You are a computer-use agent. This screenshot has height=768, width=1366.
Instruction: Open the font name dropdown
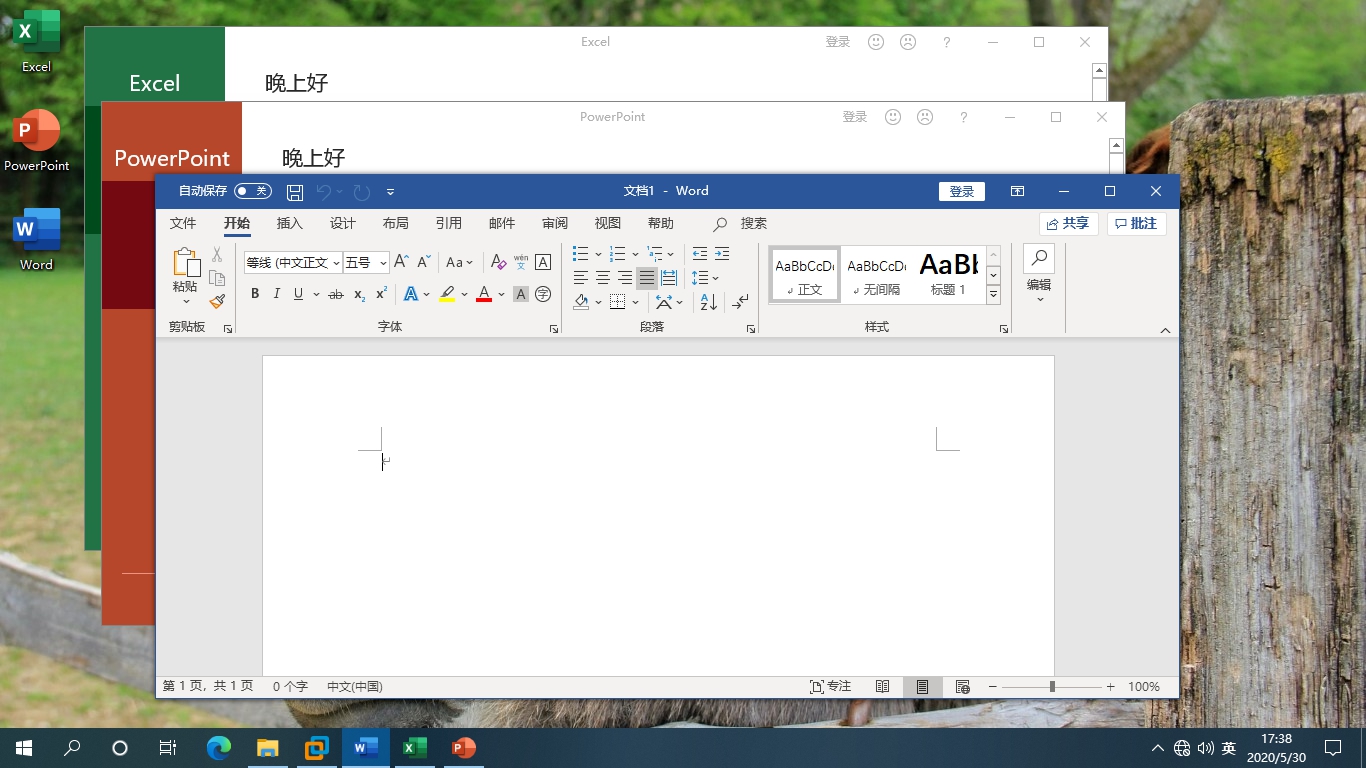click(336, 263)
